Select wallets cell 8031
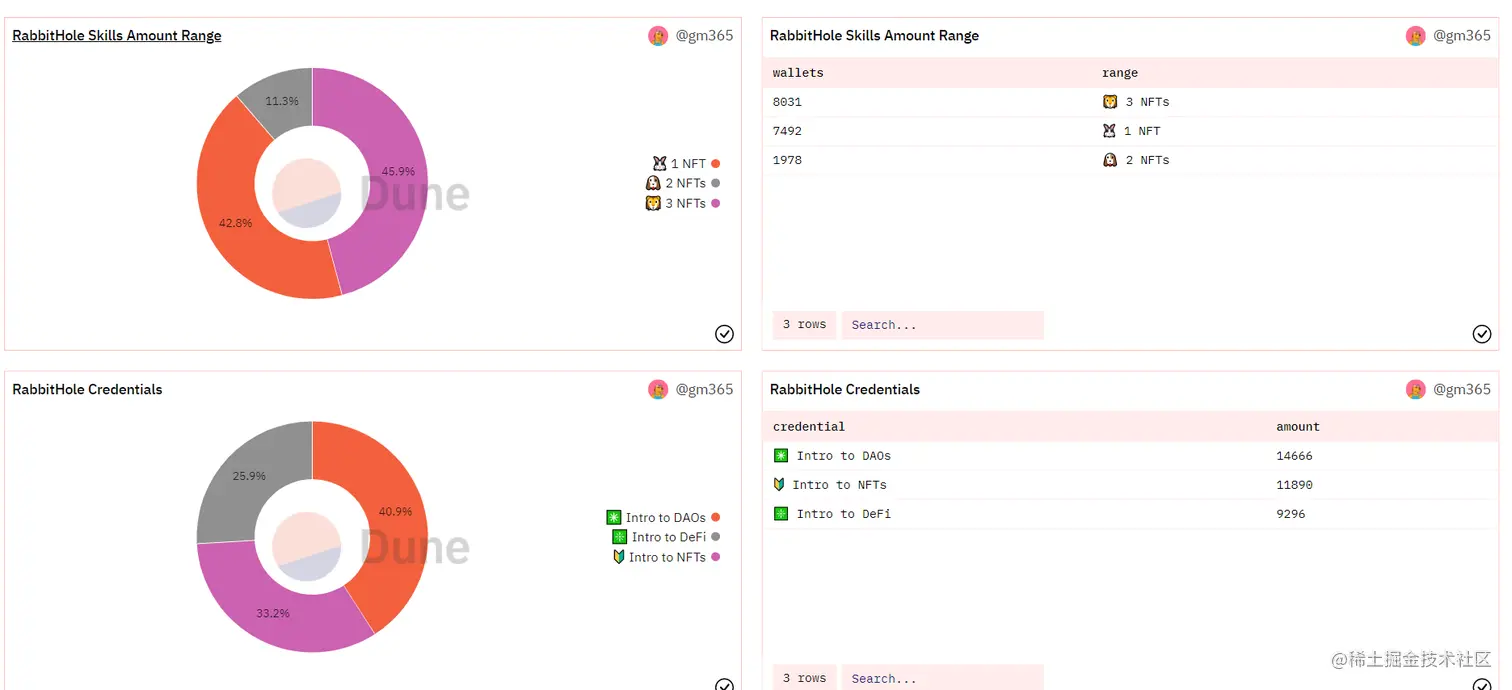 tap(787, 102)
